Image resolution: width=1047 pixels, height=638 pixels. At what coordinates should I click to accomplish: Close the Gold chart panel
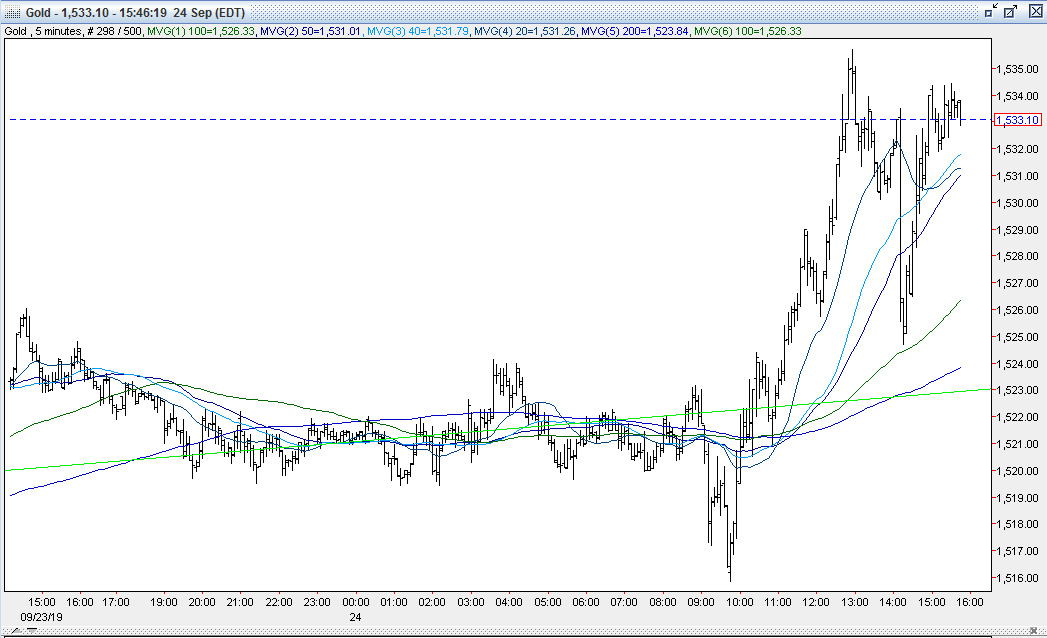[x=1036, y=11]
